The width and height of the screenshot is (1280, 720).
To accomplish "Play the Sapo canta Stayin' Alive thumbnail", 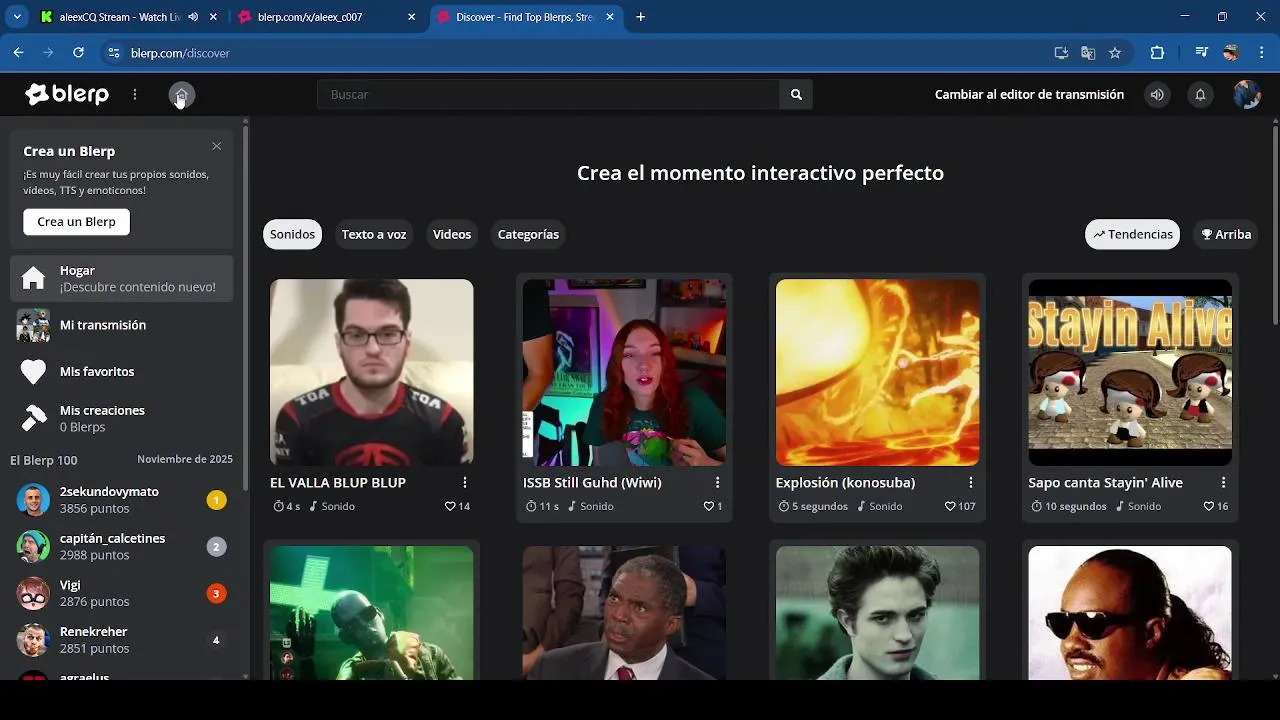I will click(x=1130, y=372).
